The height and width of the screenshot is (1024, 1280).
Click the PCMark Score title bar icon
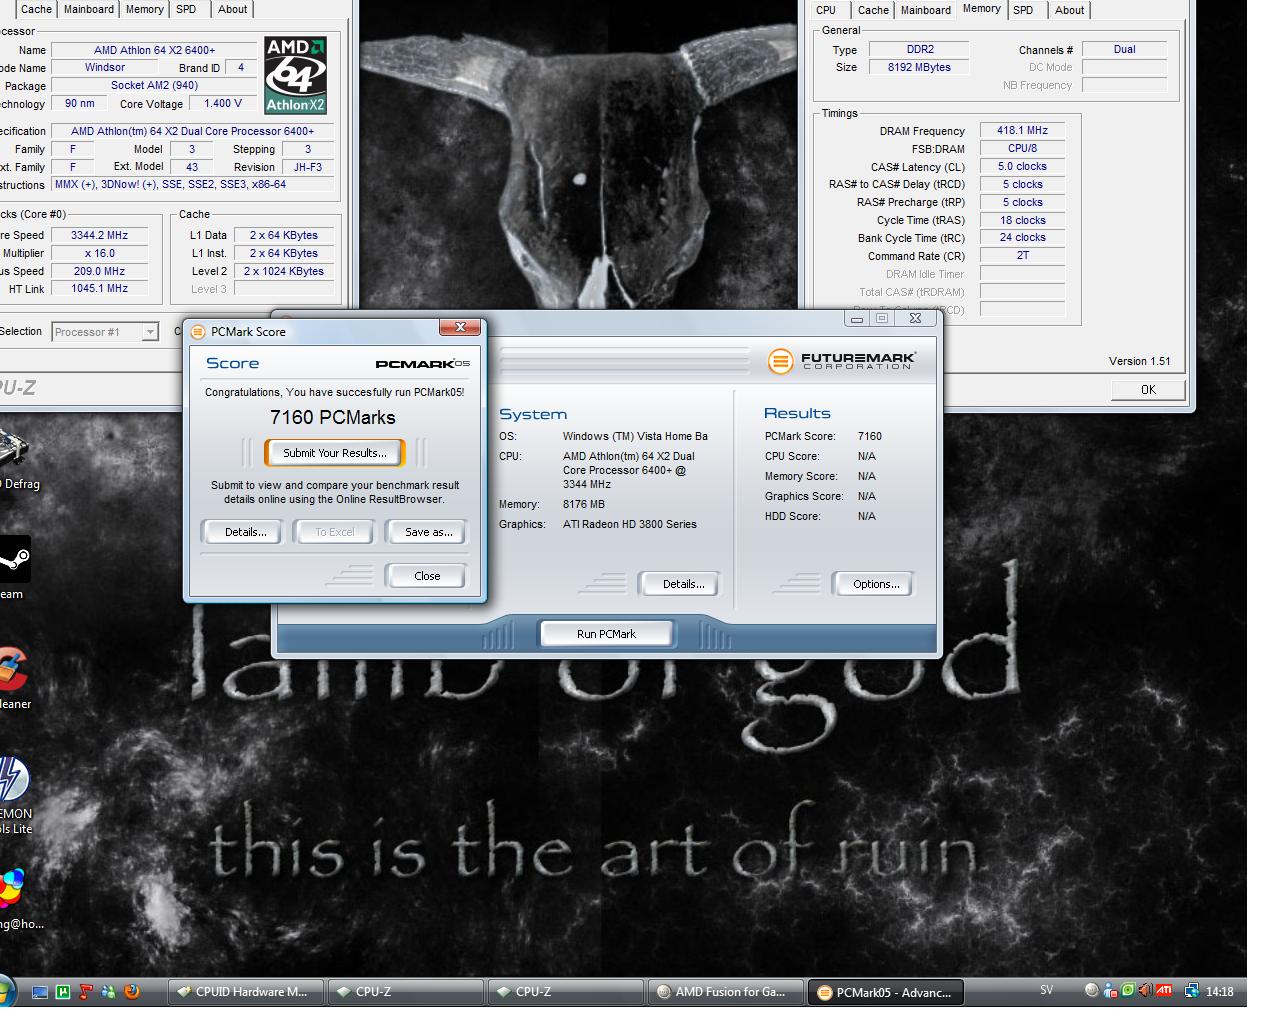coord(198,332)
